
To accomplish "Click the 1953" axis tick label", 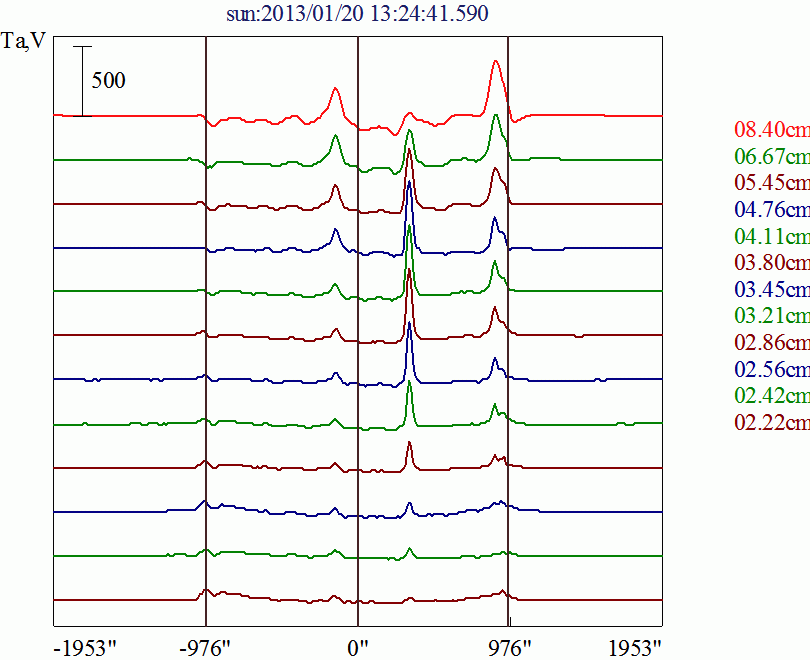I will tap(635, 649).
